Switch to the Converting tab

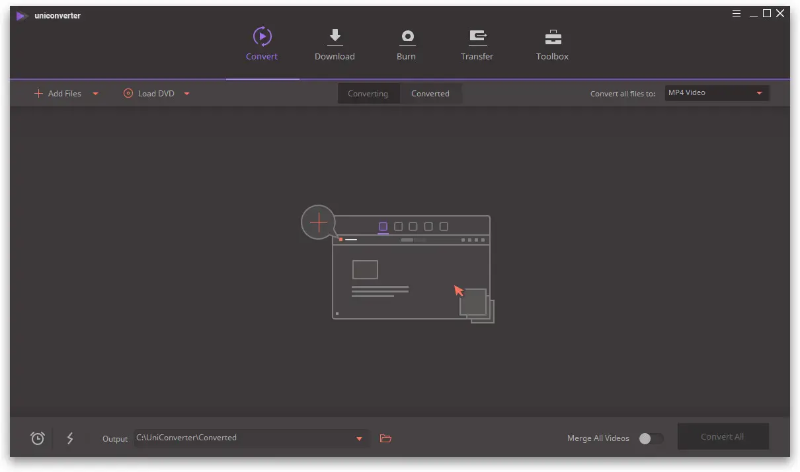[x=368, y=94]
